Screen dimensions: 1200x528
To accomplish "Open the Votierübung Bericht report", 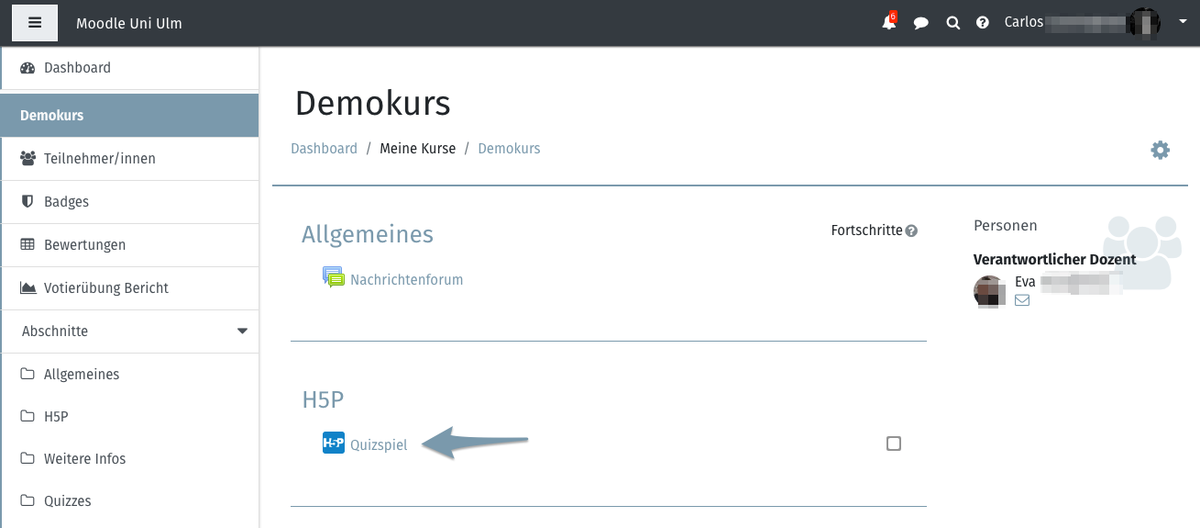I will point(106,288).
